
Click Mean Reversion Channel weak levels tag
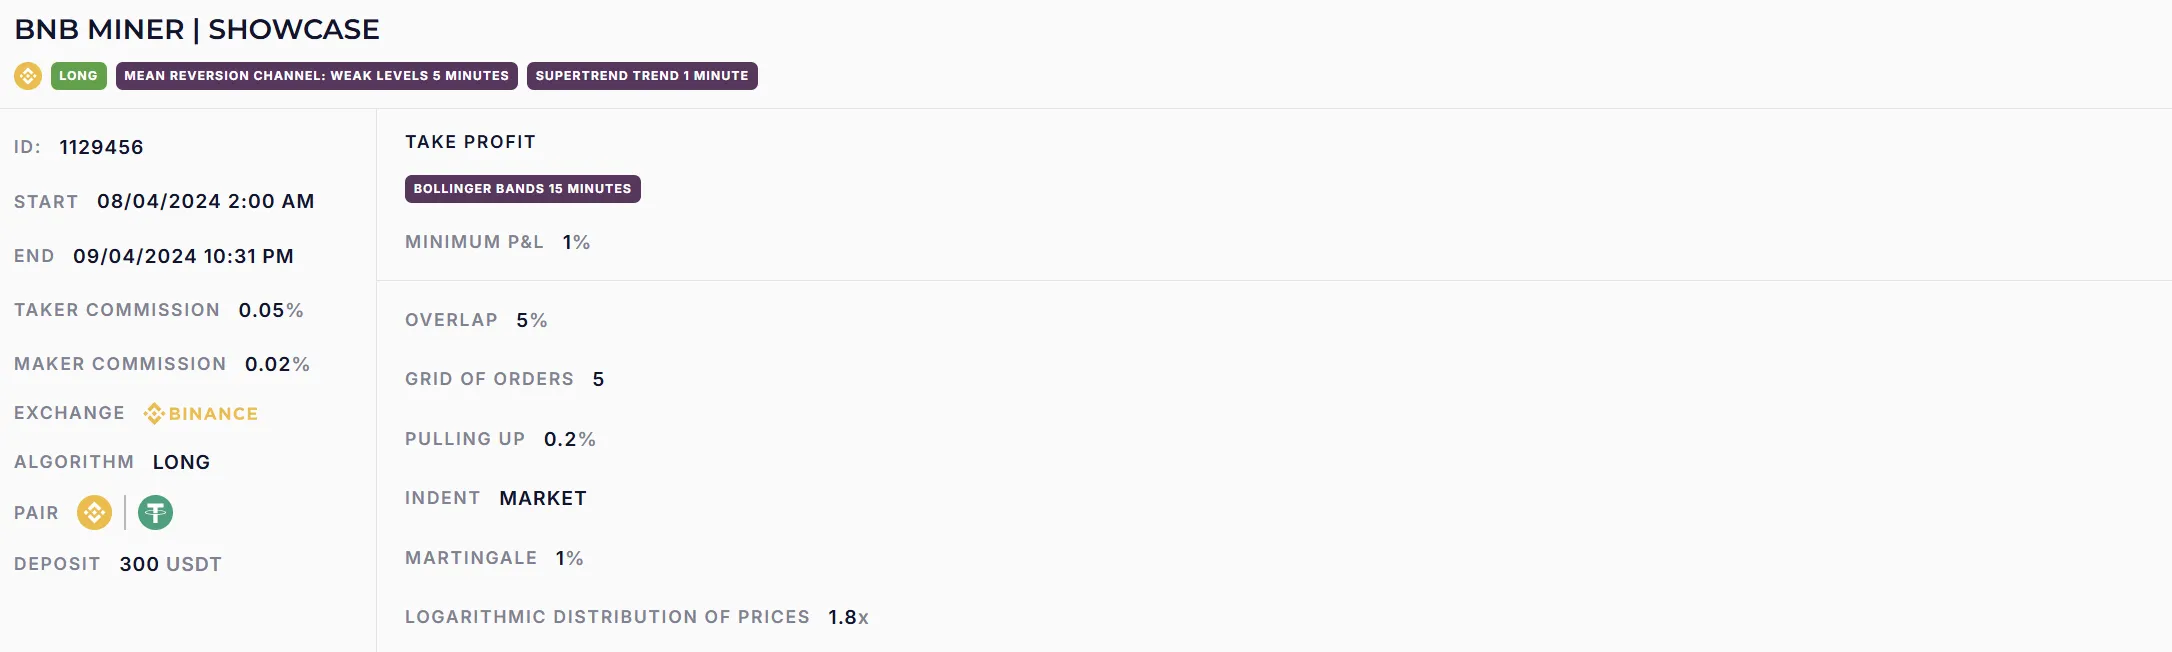pyautogui.click(x=316, y=76)
